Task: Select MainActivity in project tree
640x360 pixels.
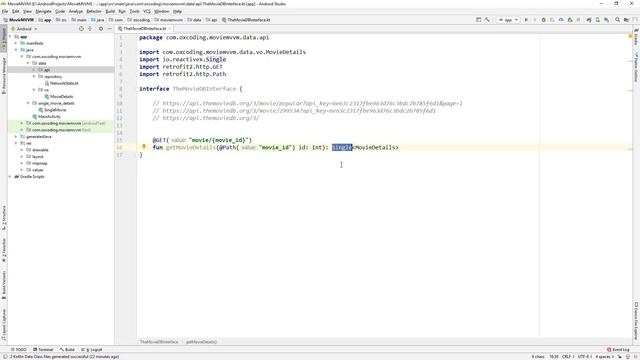Action: pos(47,117)
